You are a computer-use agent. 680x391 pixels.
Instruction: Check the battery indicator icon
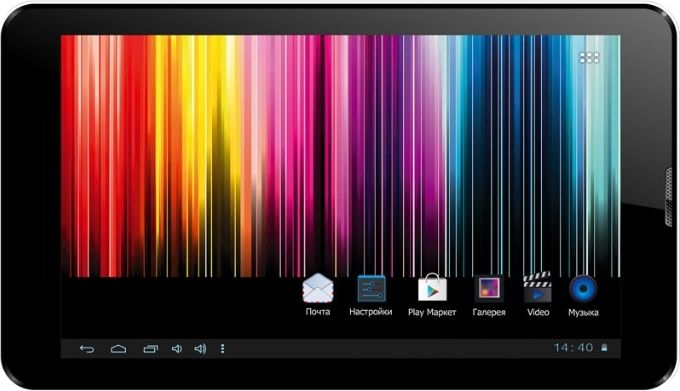(x=604, y=348)
